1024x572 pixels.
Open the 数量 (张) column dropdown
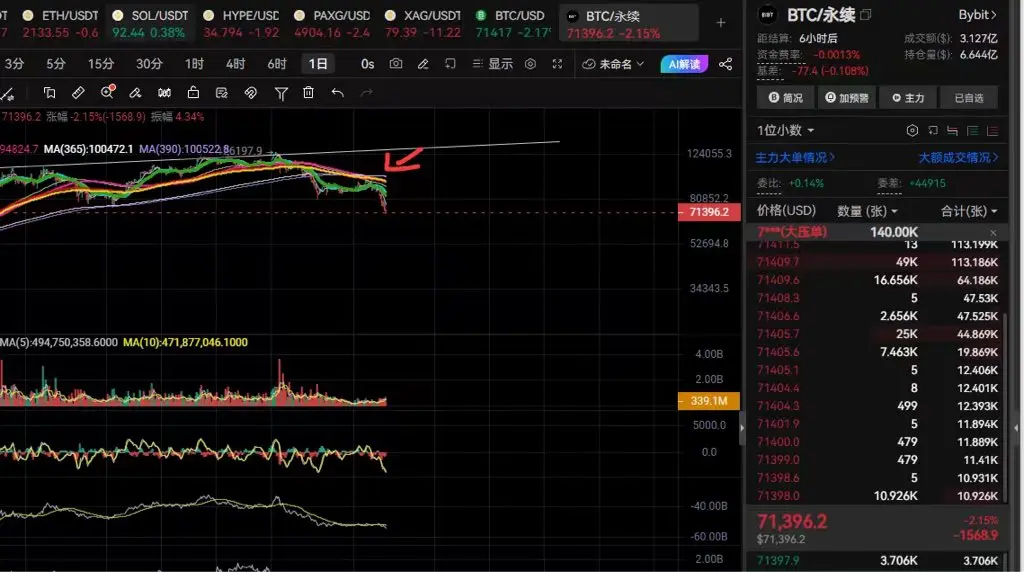867,211
